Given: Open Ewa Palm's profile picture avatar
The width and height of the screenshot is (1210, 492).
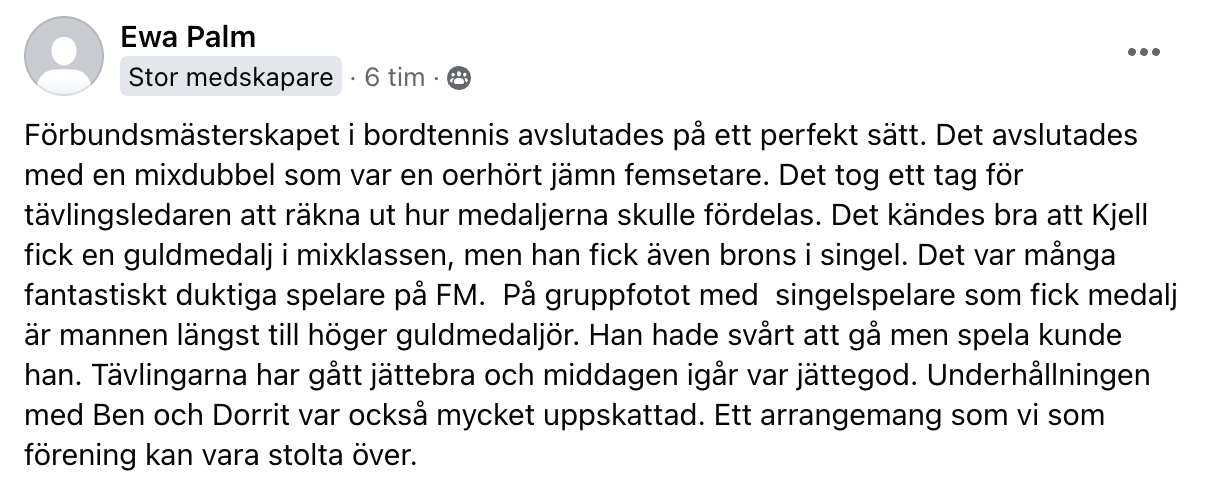Looking at the screenshot, I should tap(63, 56).
